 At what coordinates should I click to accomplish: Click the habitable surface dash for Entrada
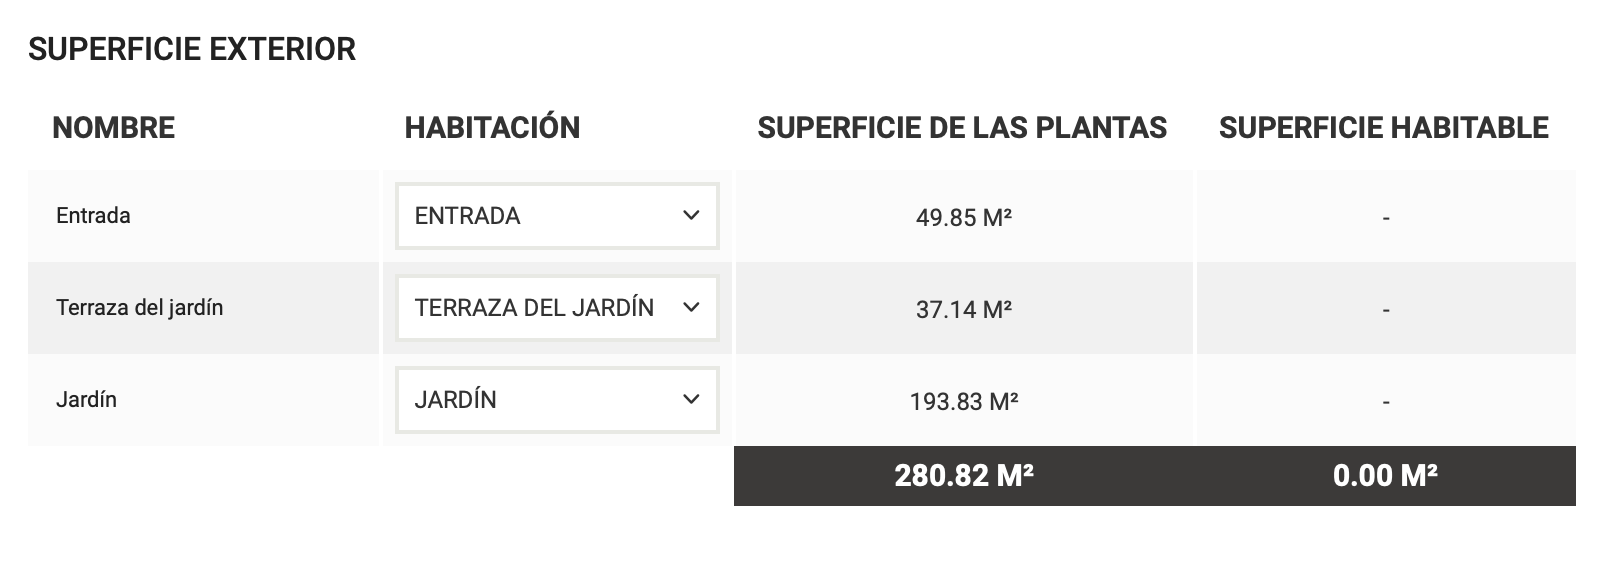tap(1385, 218)
